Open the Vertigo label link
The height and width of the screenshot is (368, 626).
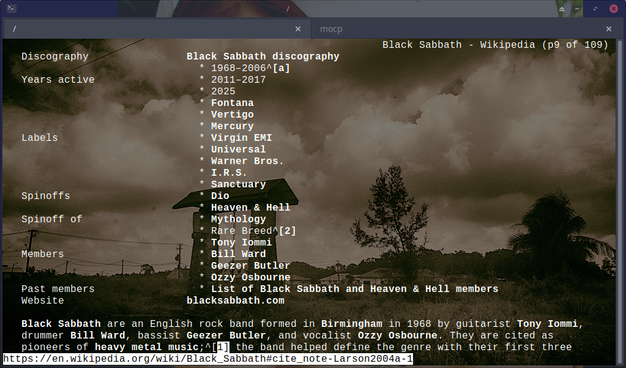[232, 115]
